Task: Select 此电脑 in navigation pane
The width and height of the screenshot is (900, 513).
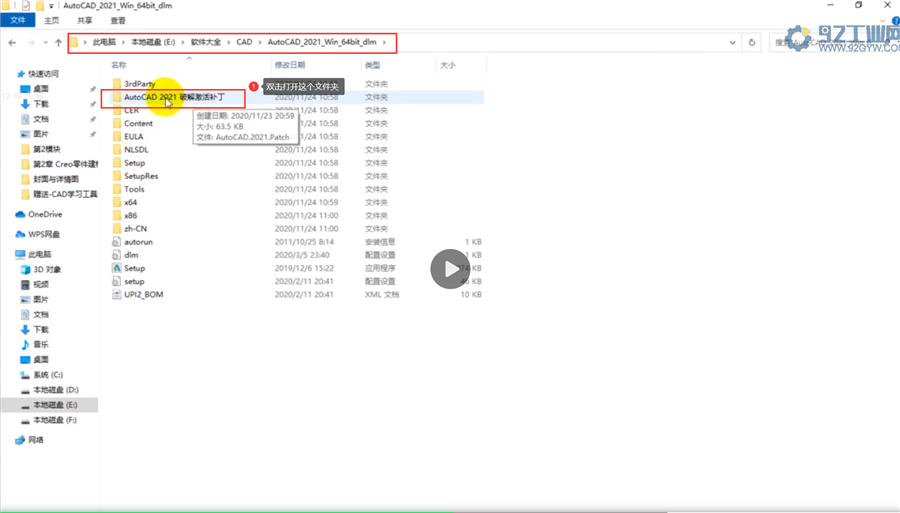Action: click(40, 254)
